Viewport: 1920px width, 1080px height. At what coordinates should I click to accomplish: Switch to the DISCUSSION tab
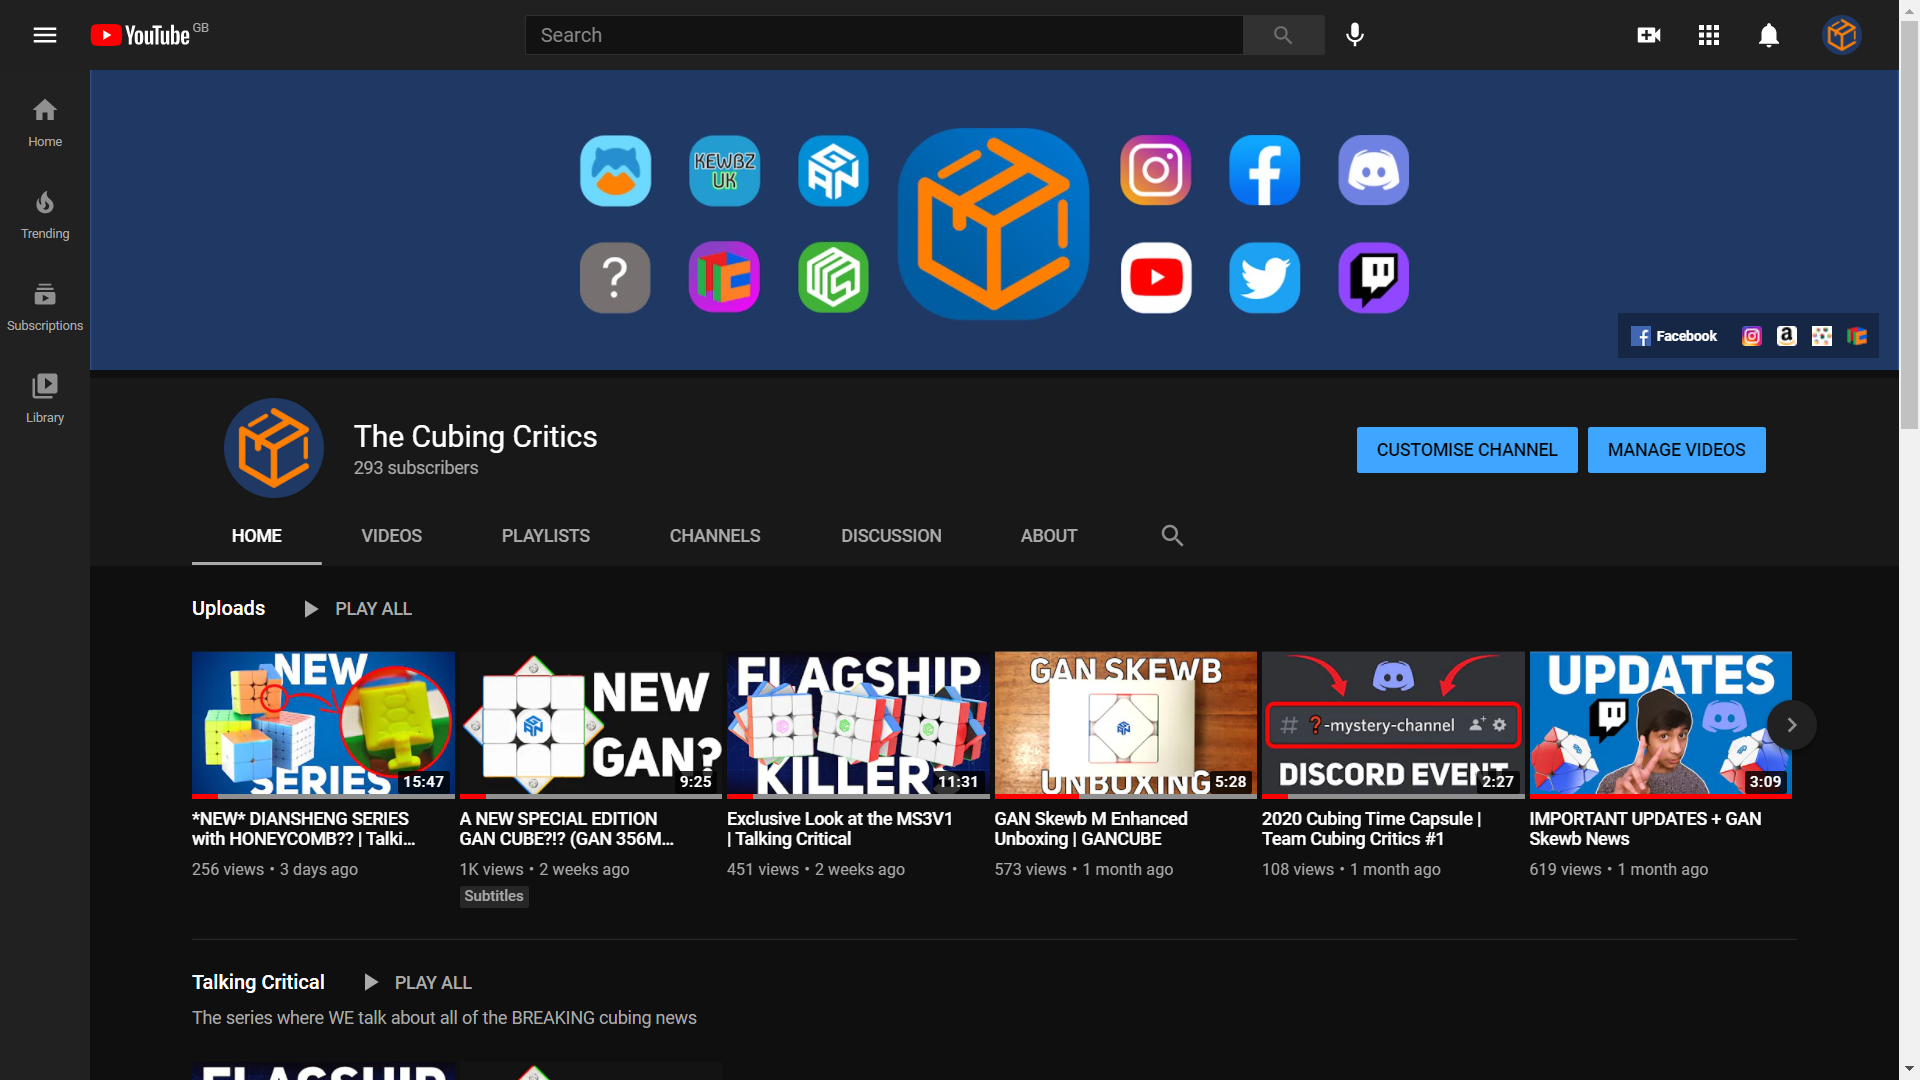coord(891,536)
